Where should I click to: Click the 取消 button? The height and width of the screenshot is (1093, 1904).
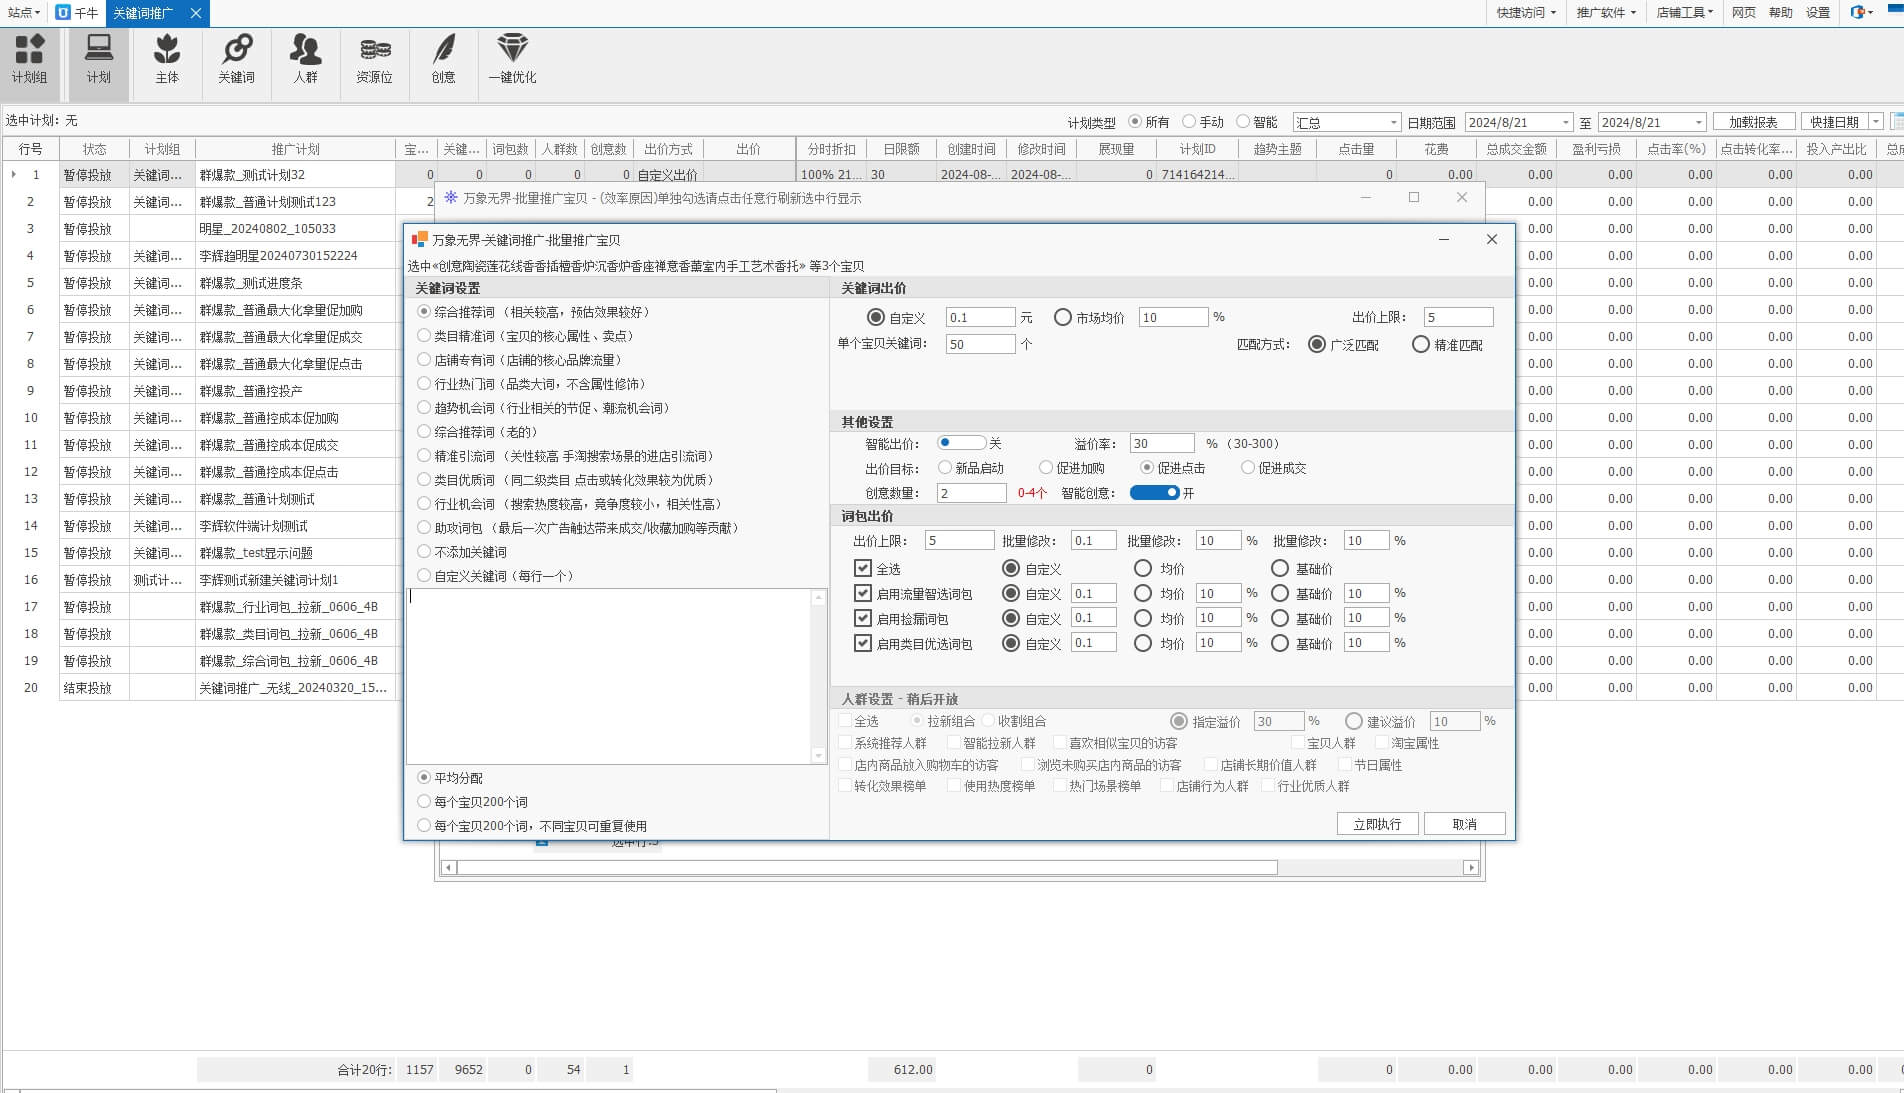(1464, 823)
